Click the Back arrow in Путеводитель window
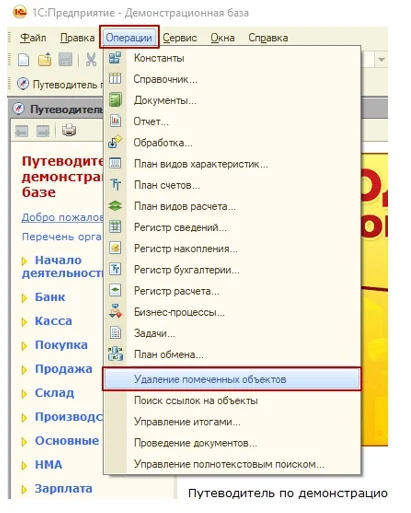The height and width of the screenshot is (513, 411). [x=22, y=131]
